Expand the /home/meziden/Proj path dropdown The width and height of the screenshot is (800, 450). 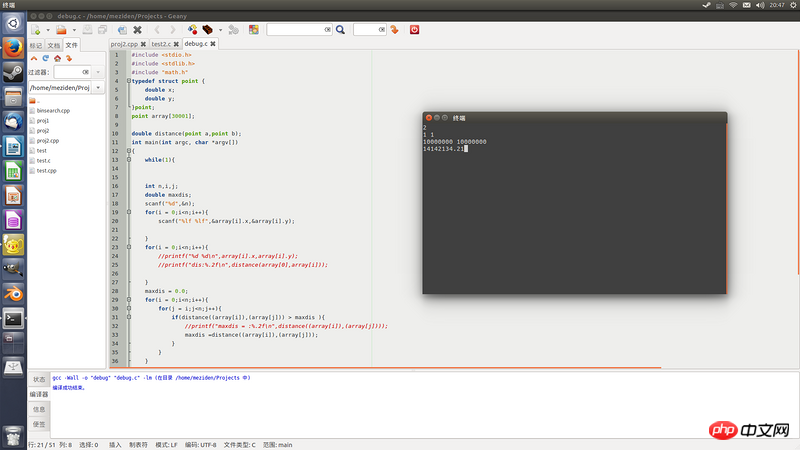pyautogui.click(x=98, y=88)
